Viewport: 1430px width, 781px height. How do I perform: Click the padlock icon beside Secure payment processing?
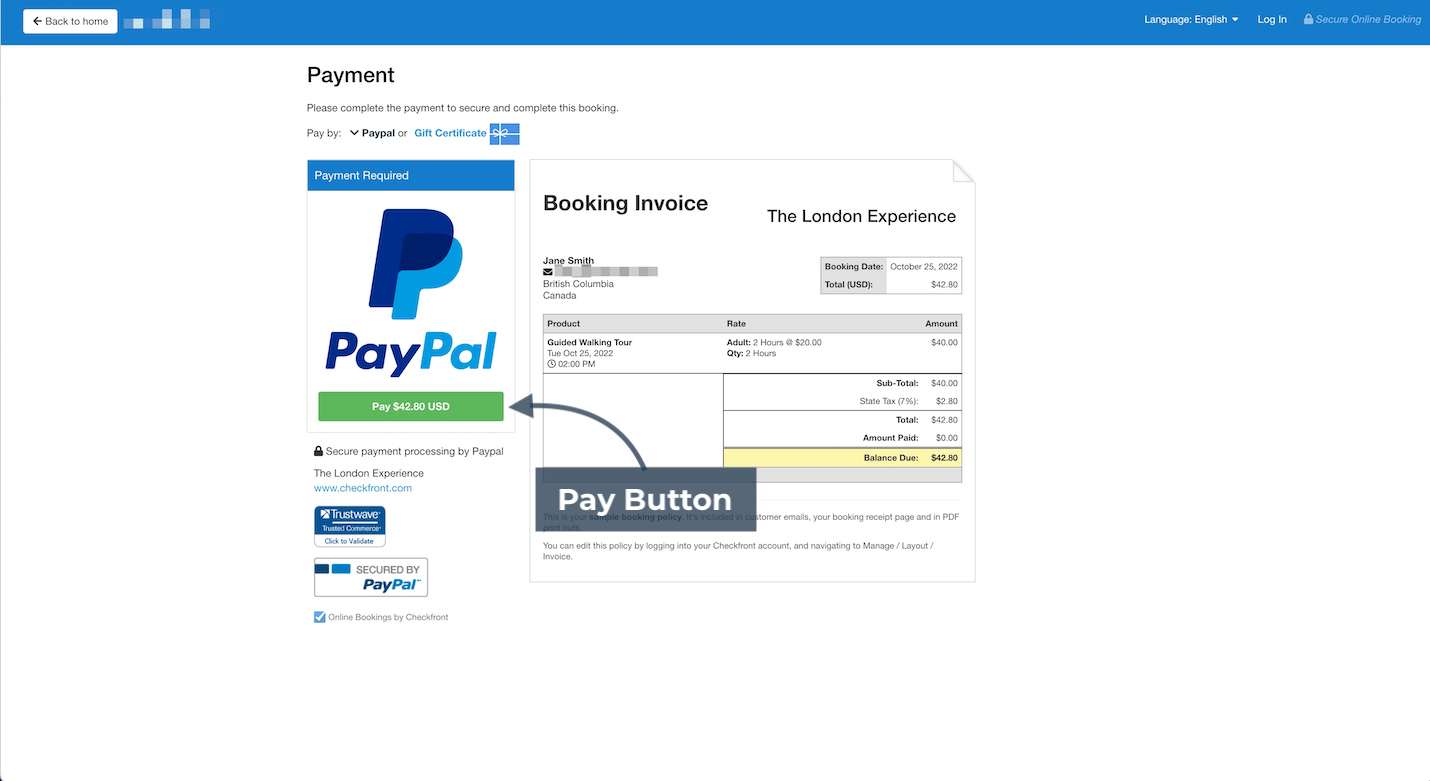click(x=318, y=452)
